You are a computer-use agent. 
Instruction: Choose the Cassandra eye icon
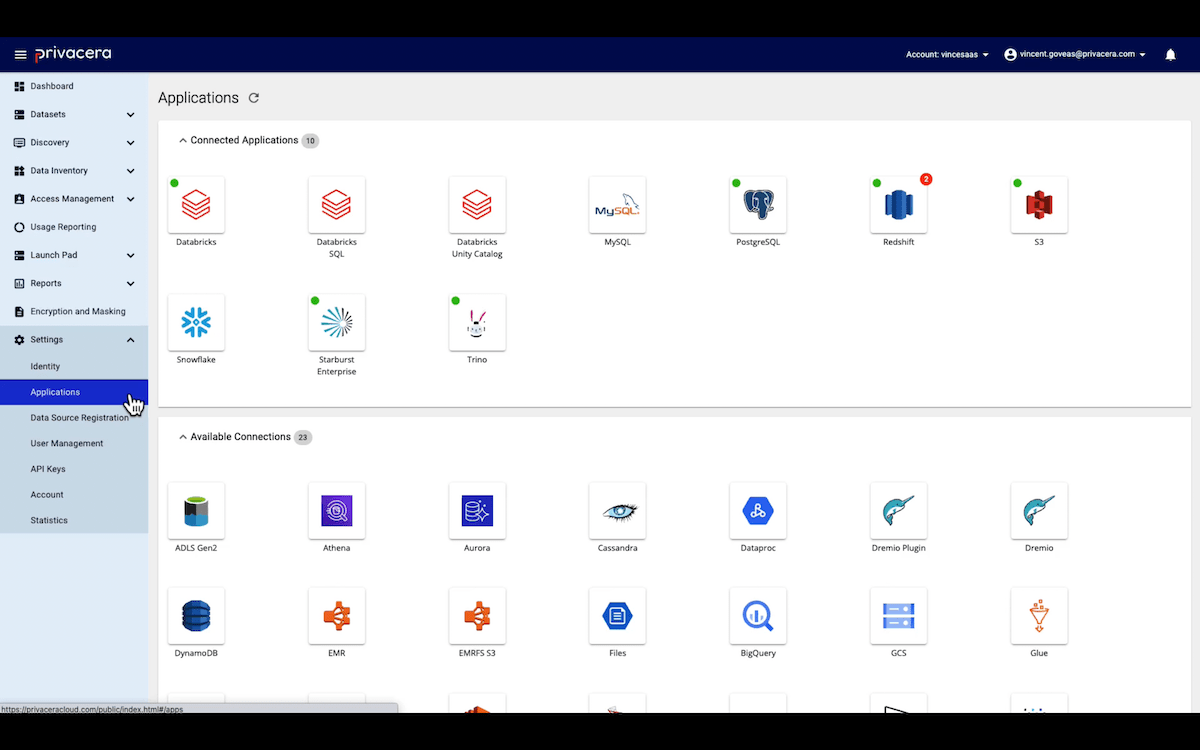click(617, 511)
